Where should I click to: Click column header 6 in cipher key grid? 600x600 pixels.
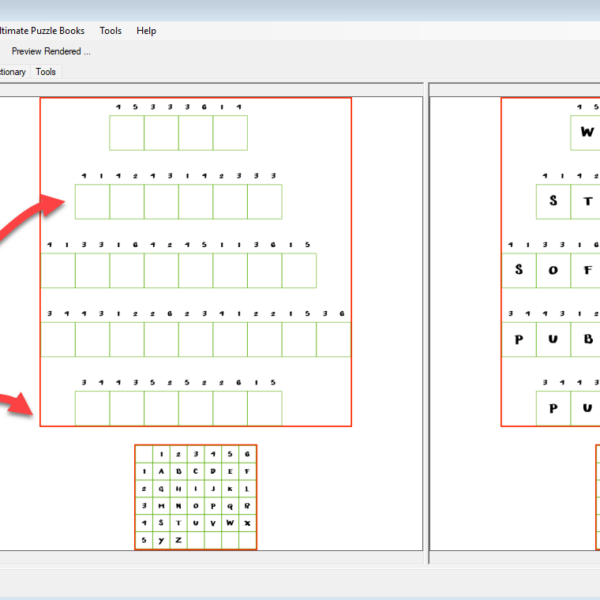pos(247,454)
